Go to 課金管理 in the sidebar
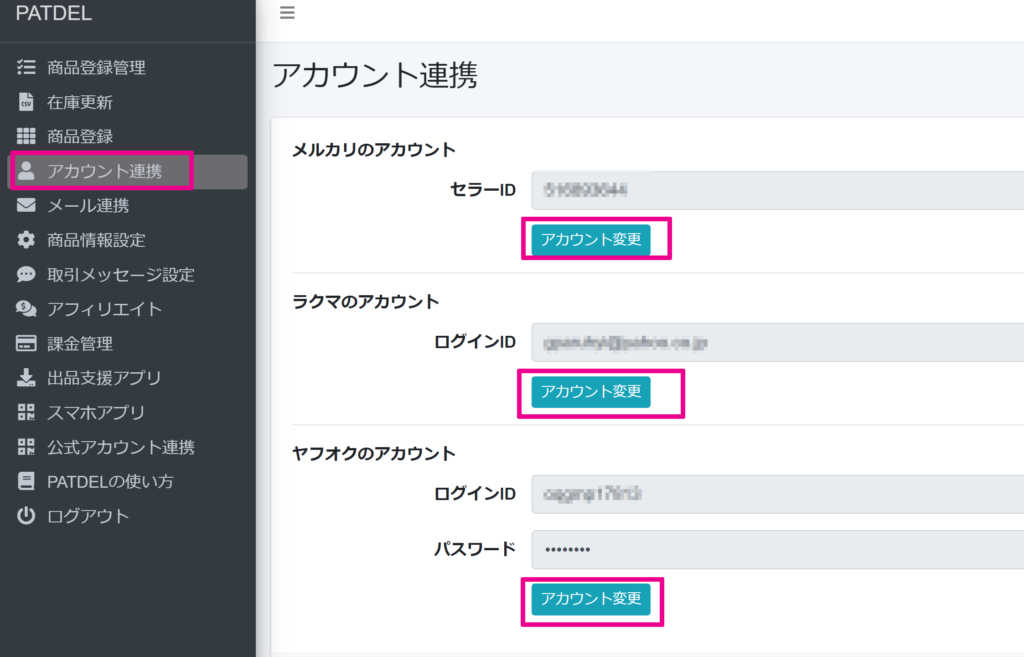 (80, 344)
